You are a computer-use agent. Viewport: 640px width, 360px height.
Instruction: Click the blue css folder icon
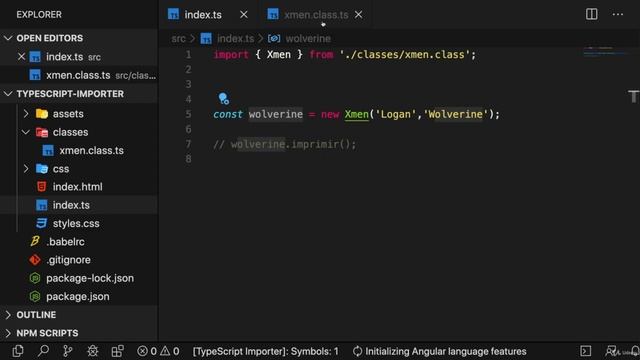click(42, 168)
